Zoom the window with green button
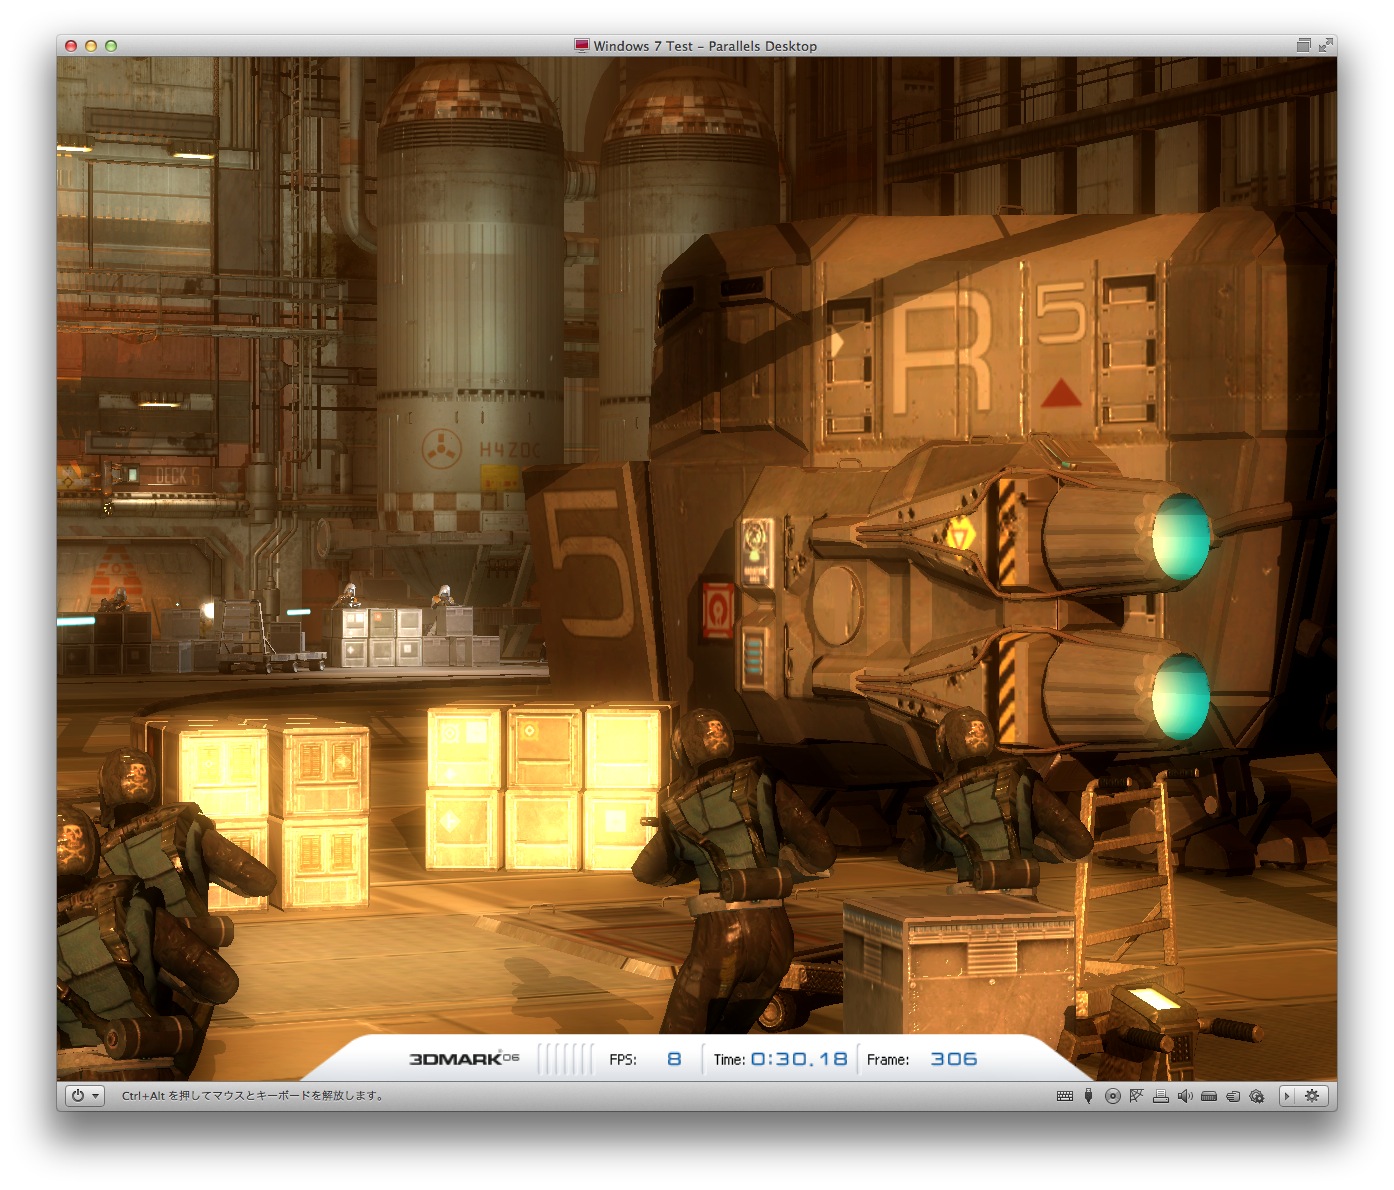The width and height of the screenshot is (1394, 1190). [x=111, y=46]
